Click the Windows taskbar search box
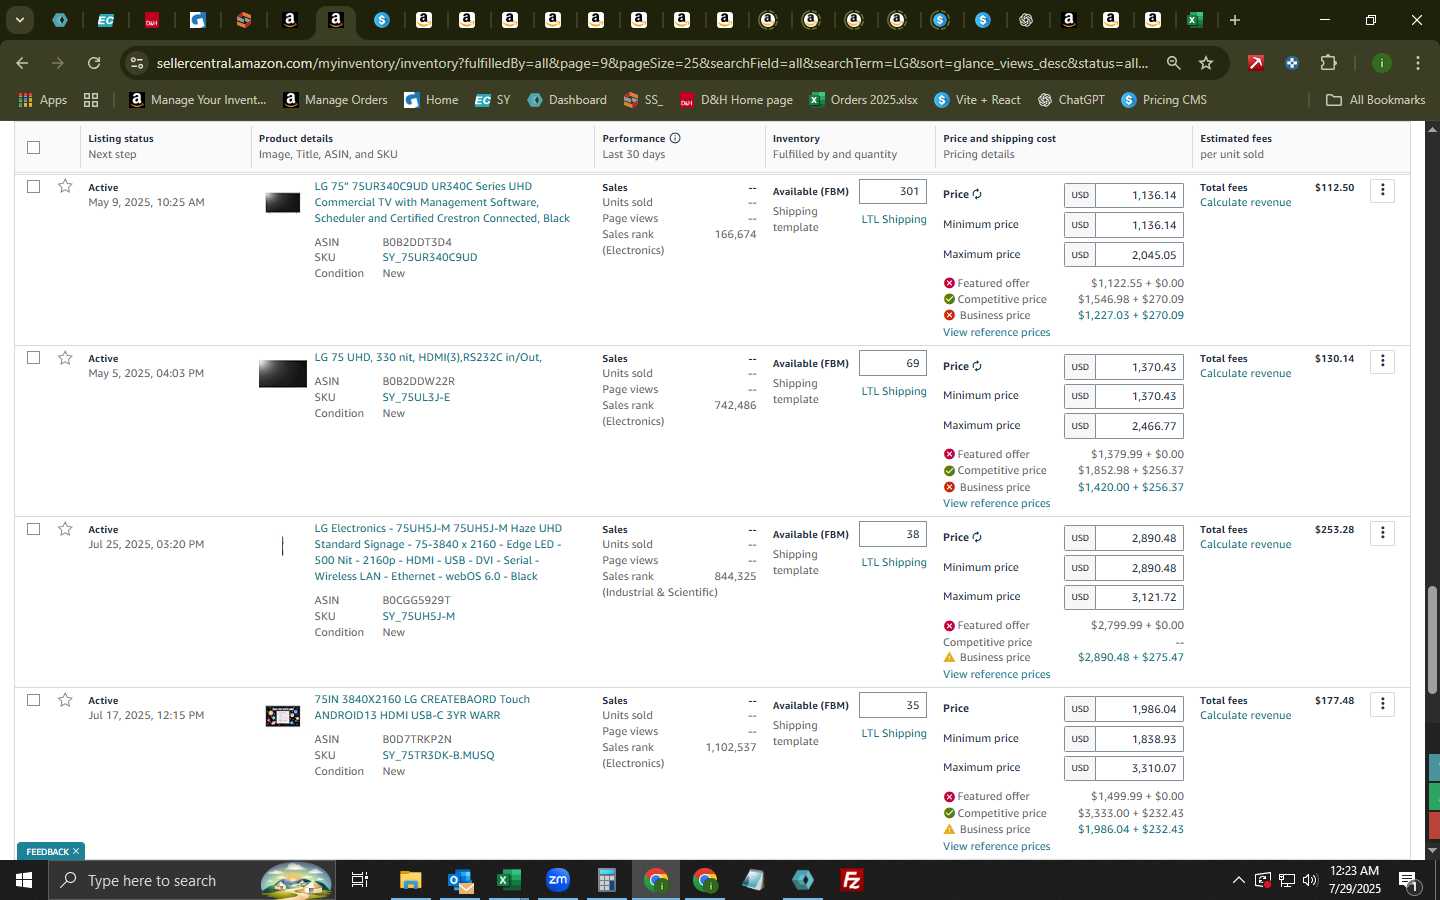The width and height of the screenshot is (1440, 900). point(190,880)
